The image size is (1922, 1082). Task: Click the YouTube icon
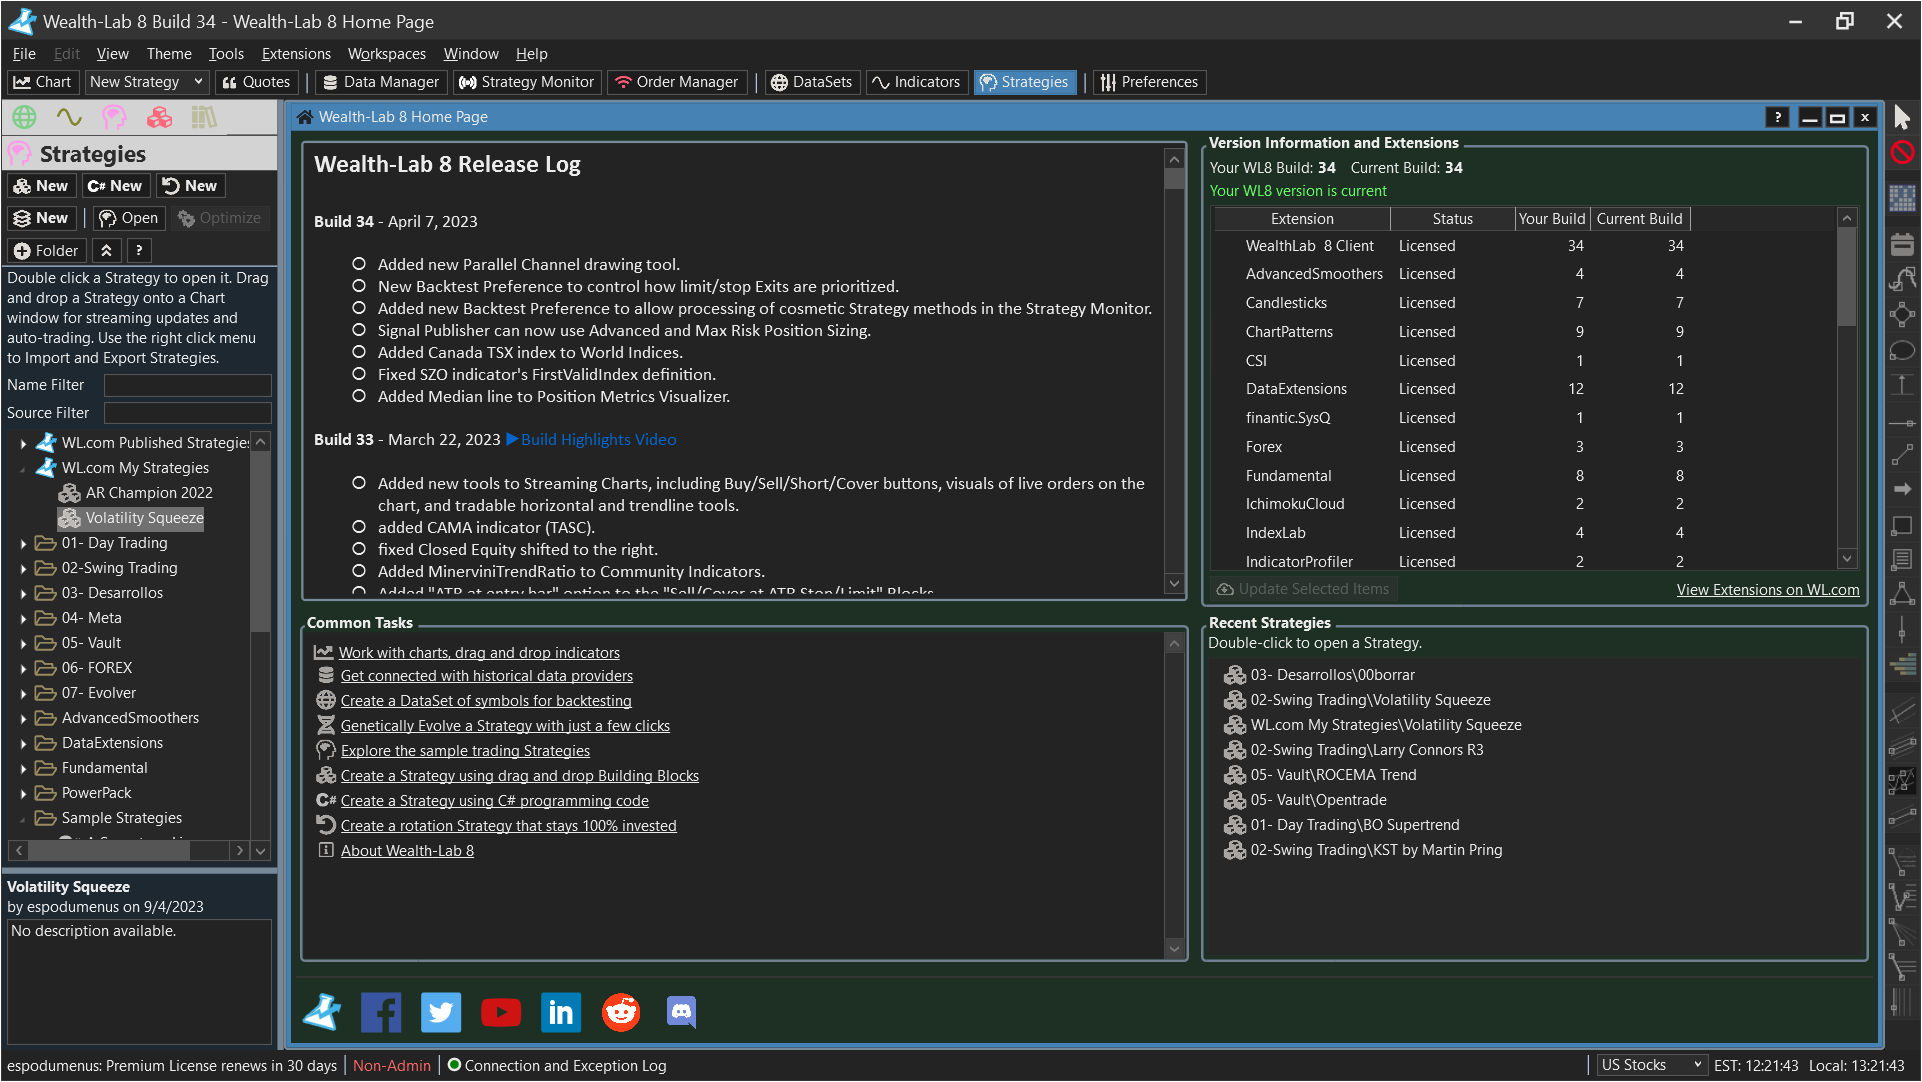501,1013
